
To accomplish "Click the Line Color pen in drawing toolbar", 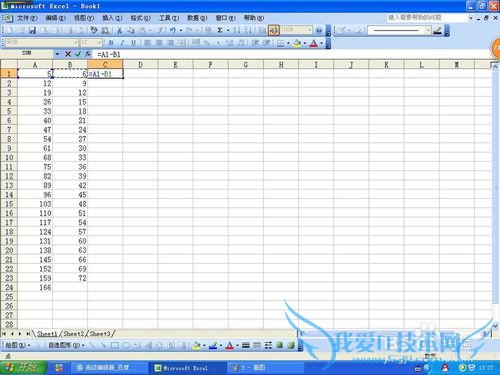I will 213,345.
